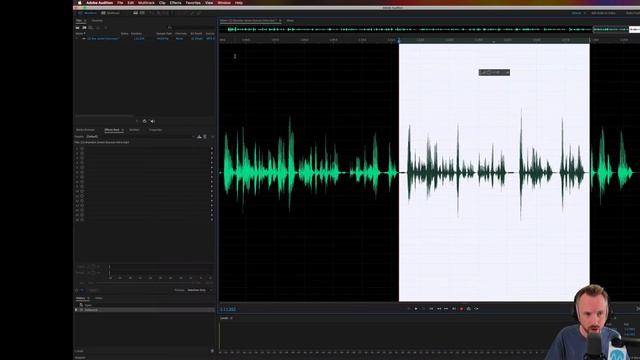Open the File menu
640x360 pixels.
click(120, 2)
